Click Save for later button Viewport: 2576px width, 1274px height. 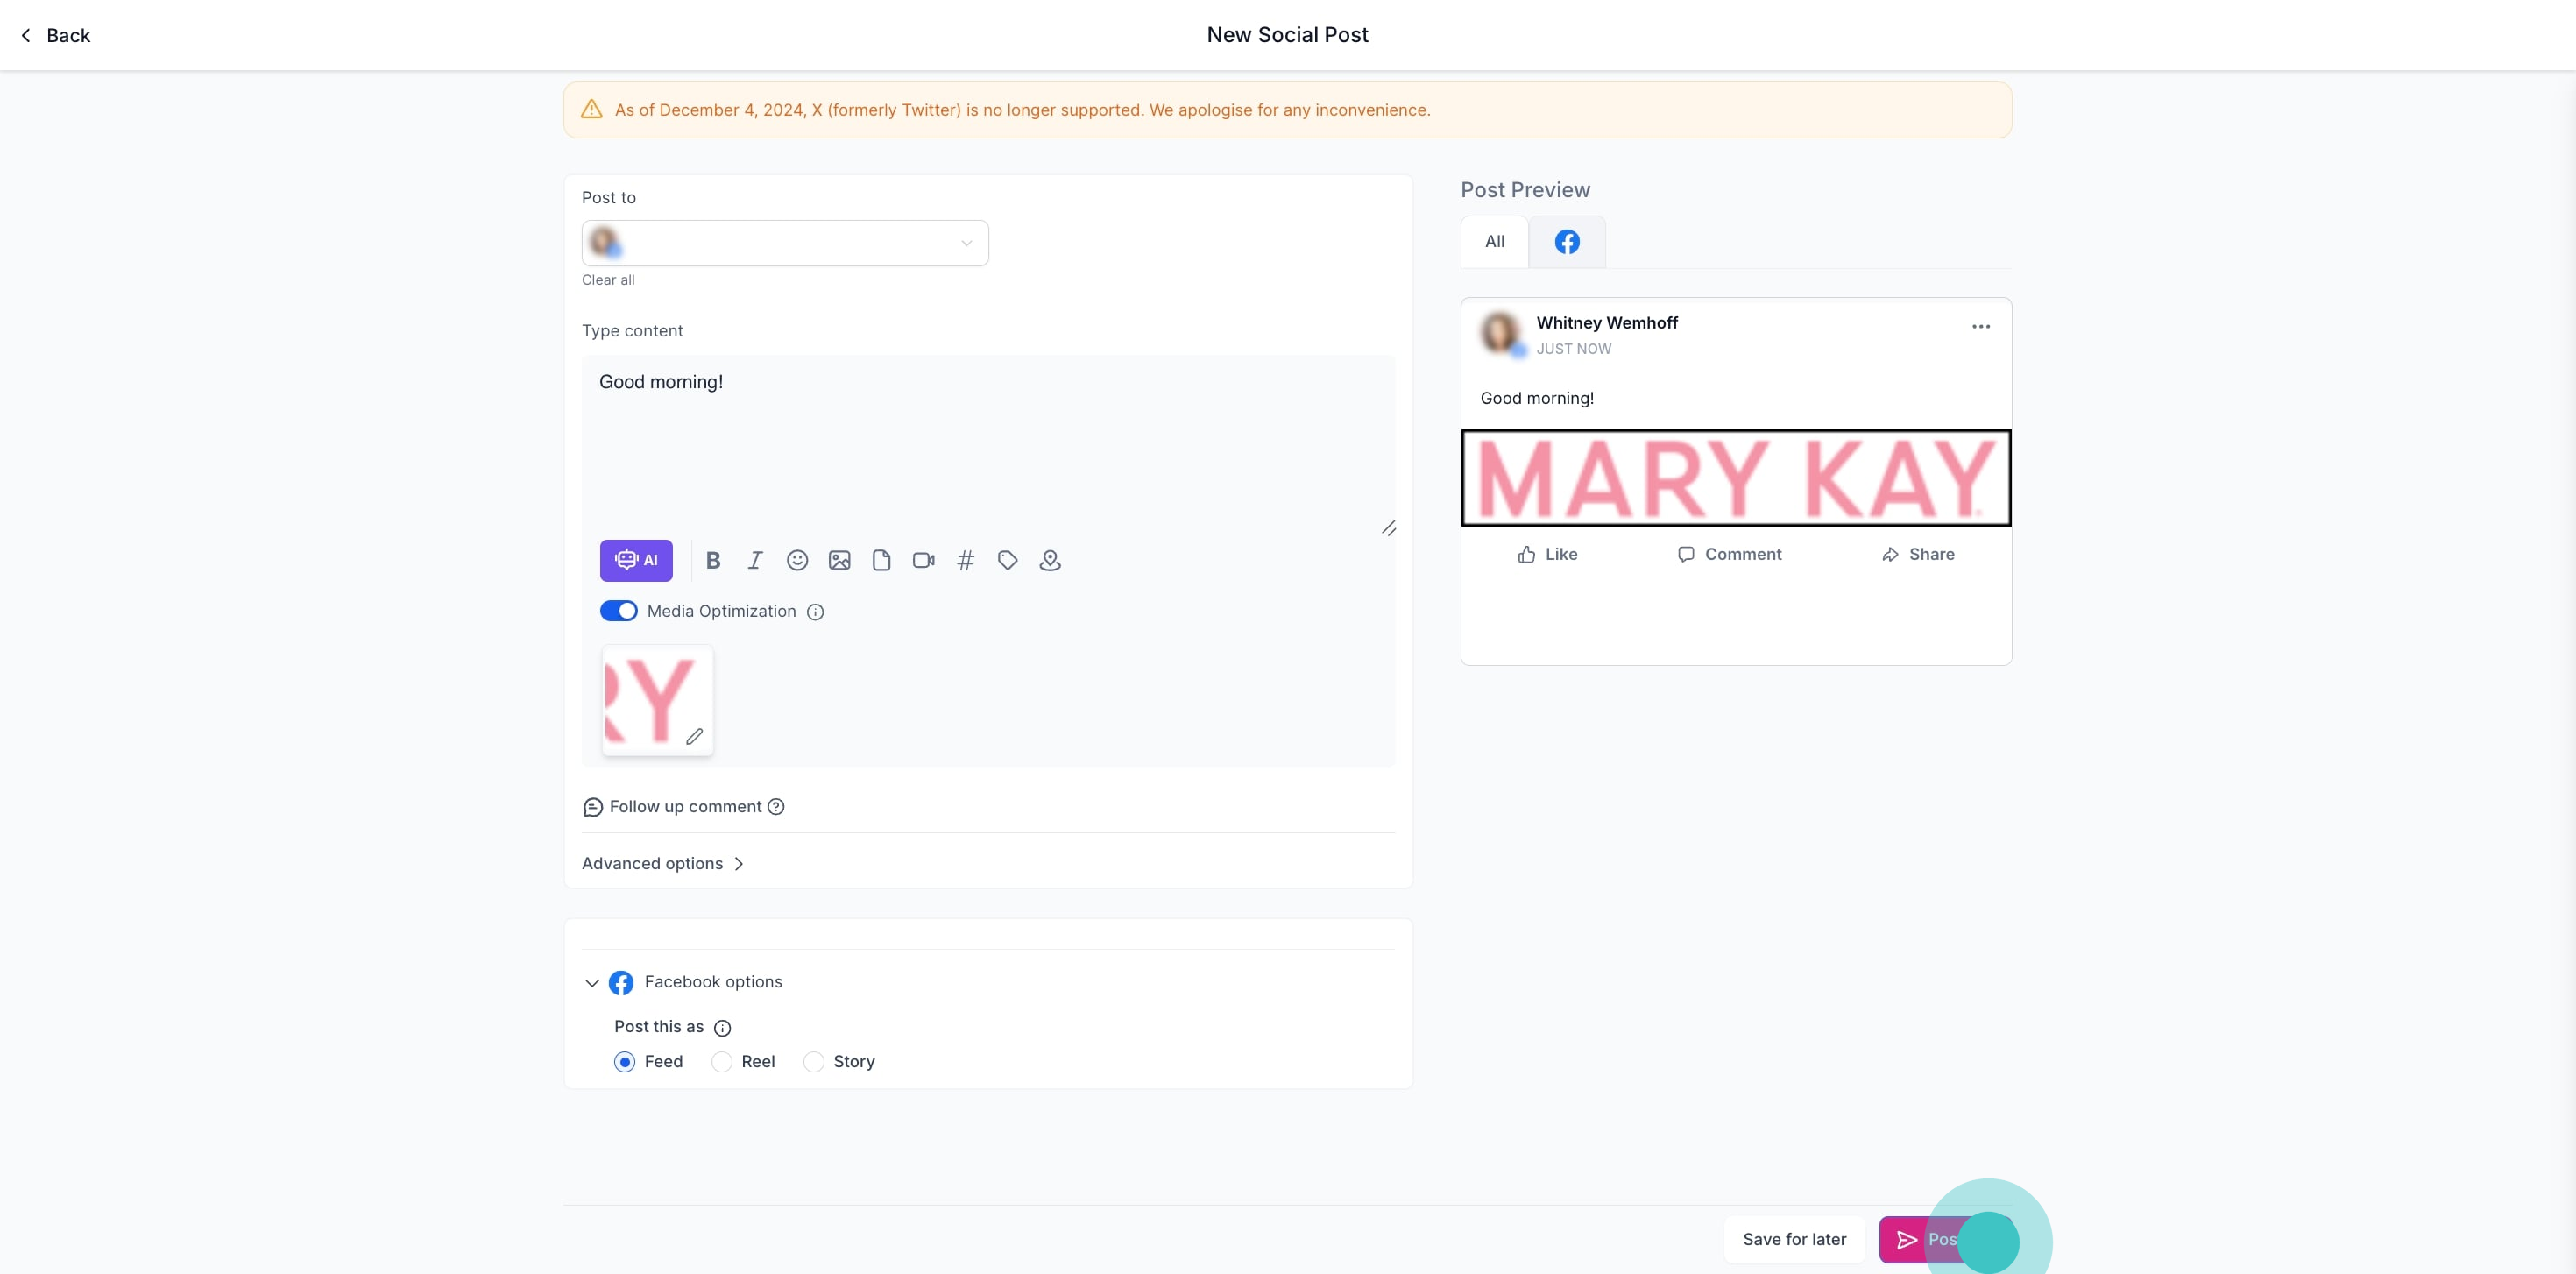coord(1794,1239)
